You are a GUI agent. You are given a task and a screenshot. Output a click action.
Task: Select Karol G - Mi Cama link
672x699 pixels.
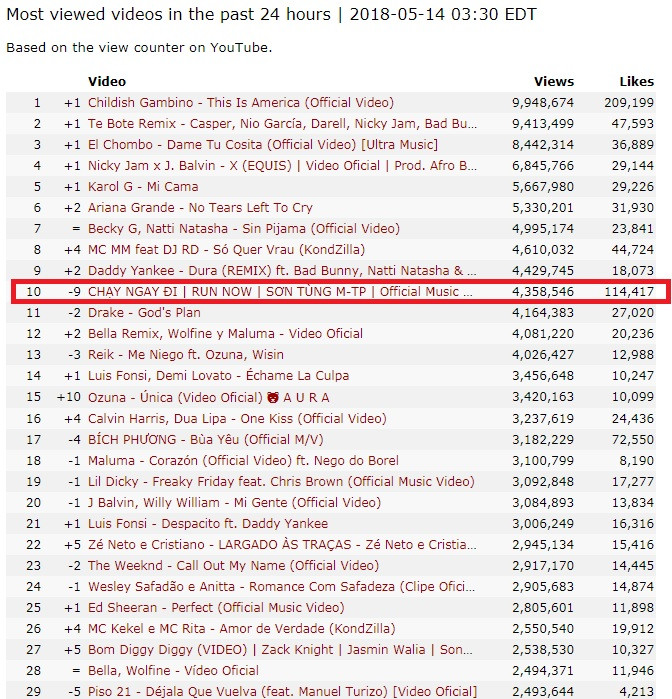(143, 186)
